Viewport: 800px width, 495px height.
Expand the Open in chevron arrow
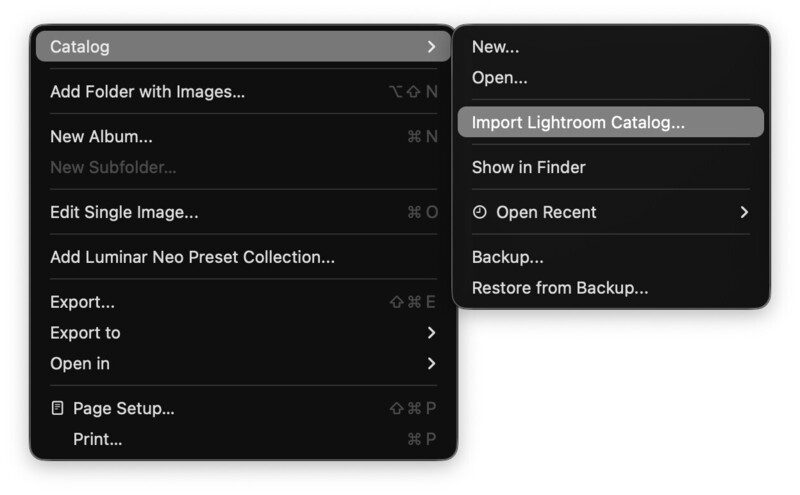click(432, 363)
